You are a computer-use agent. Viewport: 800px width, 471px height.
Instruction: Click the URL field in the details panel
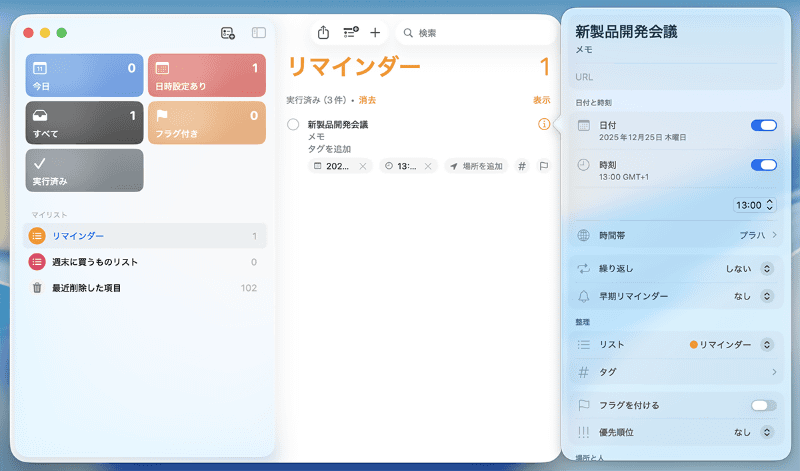pyautogui.click(x=676, y=77)
